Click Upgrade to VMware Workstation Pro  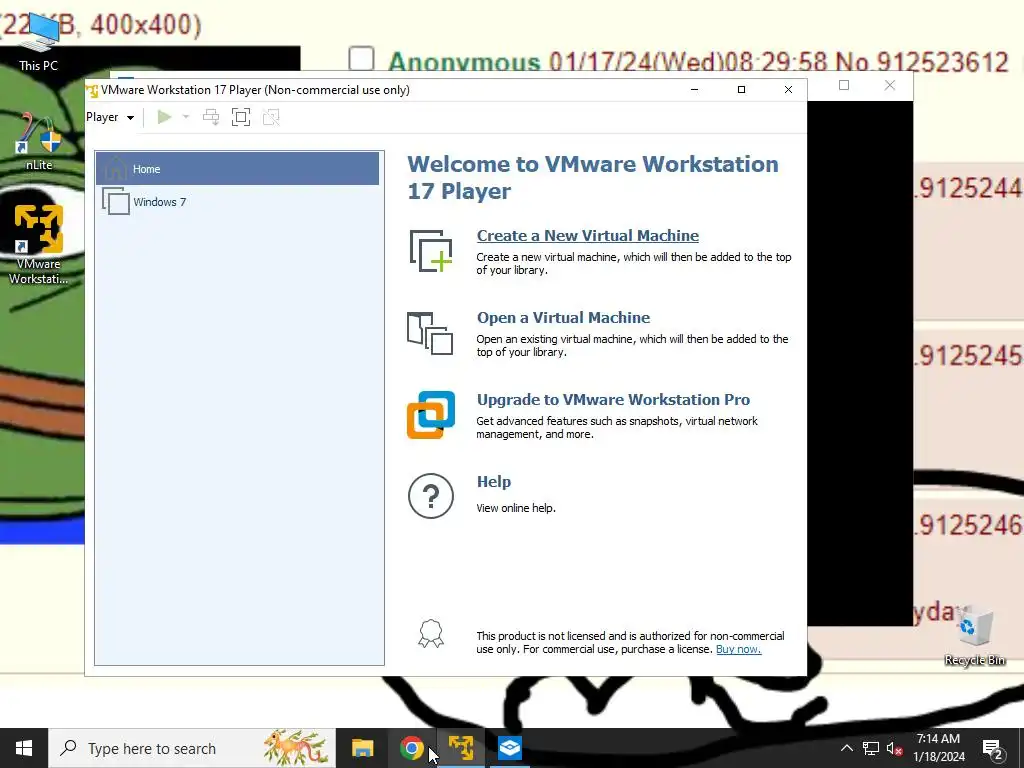point(613,400)
